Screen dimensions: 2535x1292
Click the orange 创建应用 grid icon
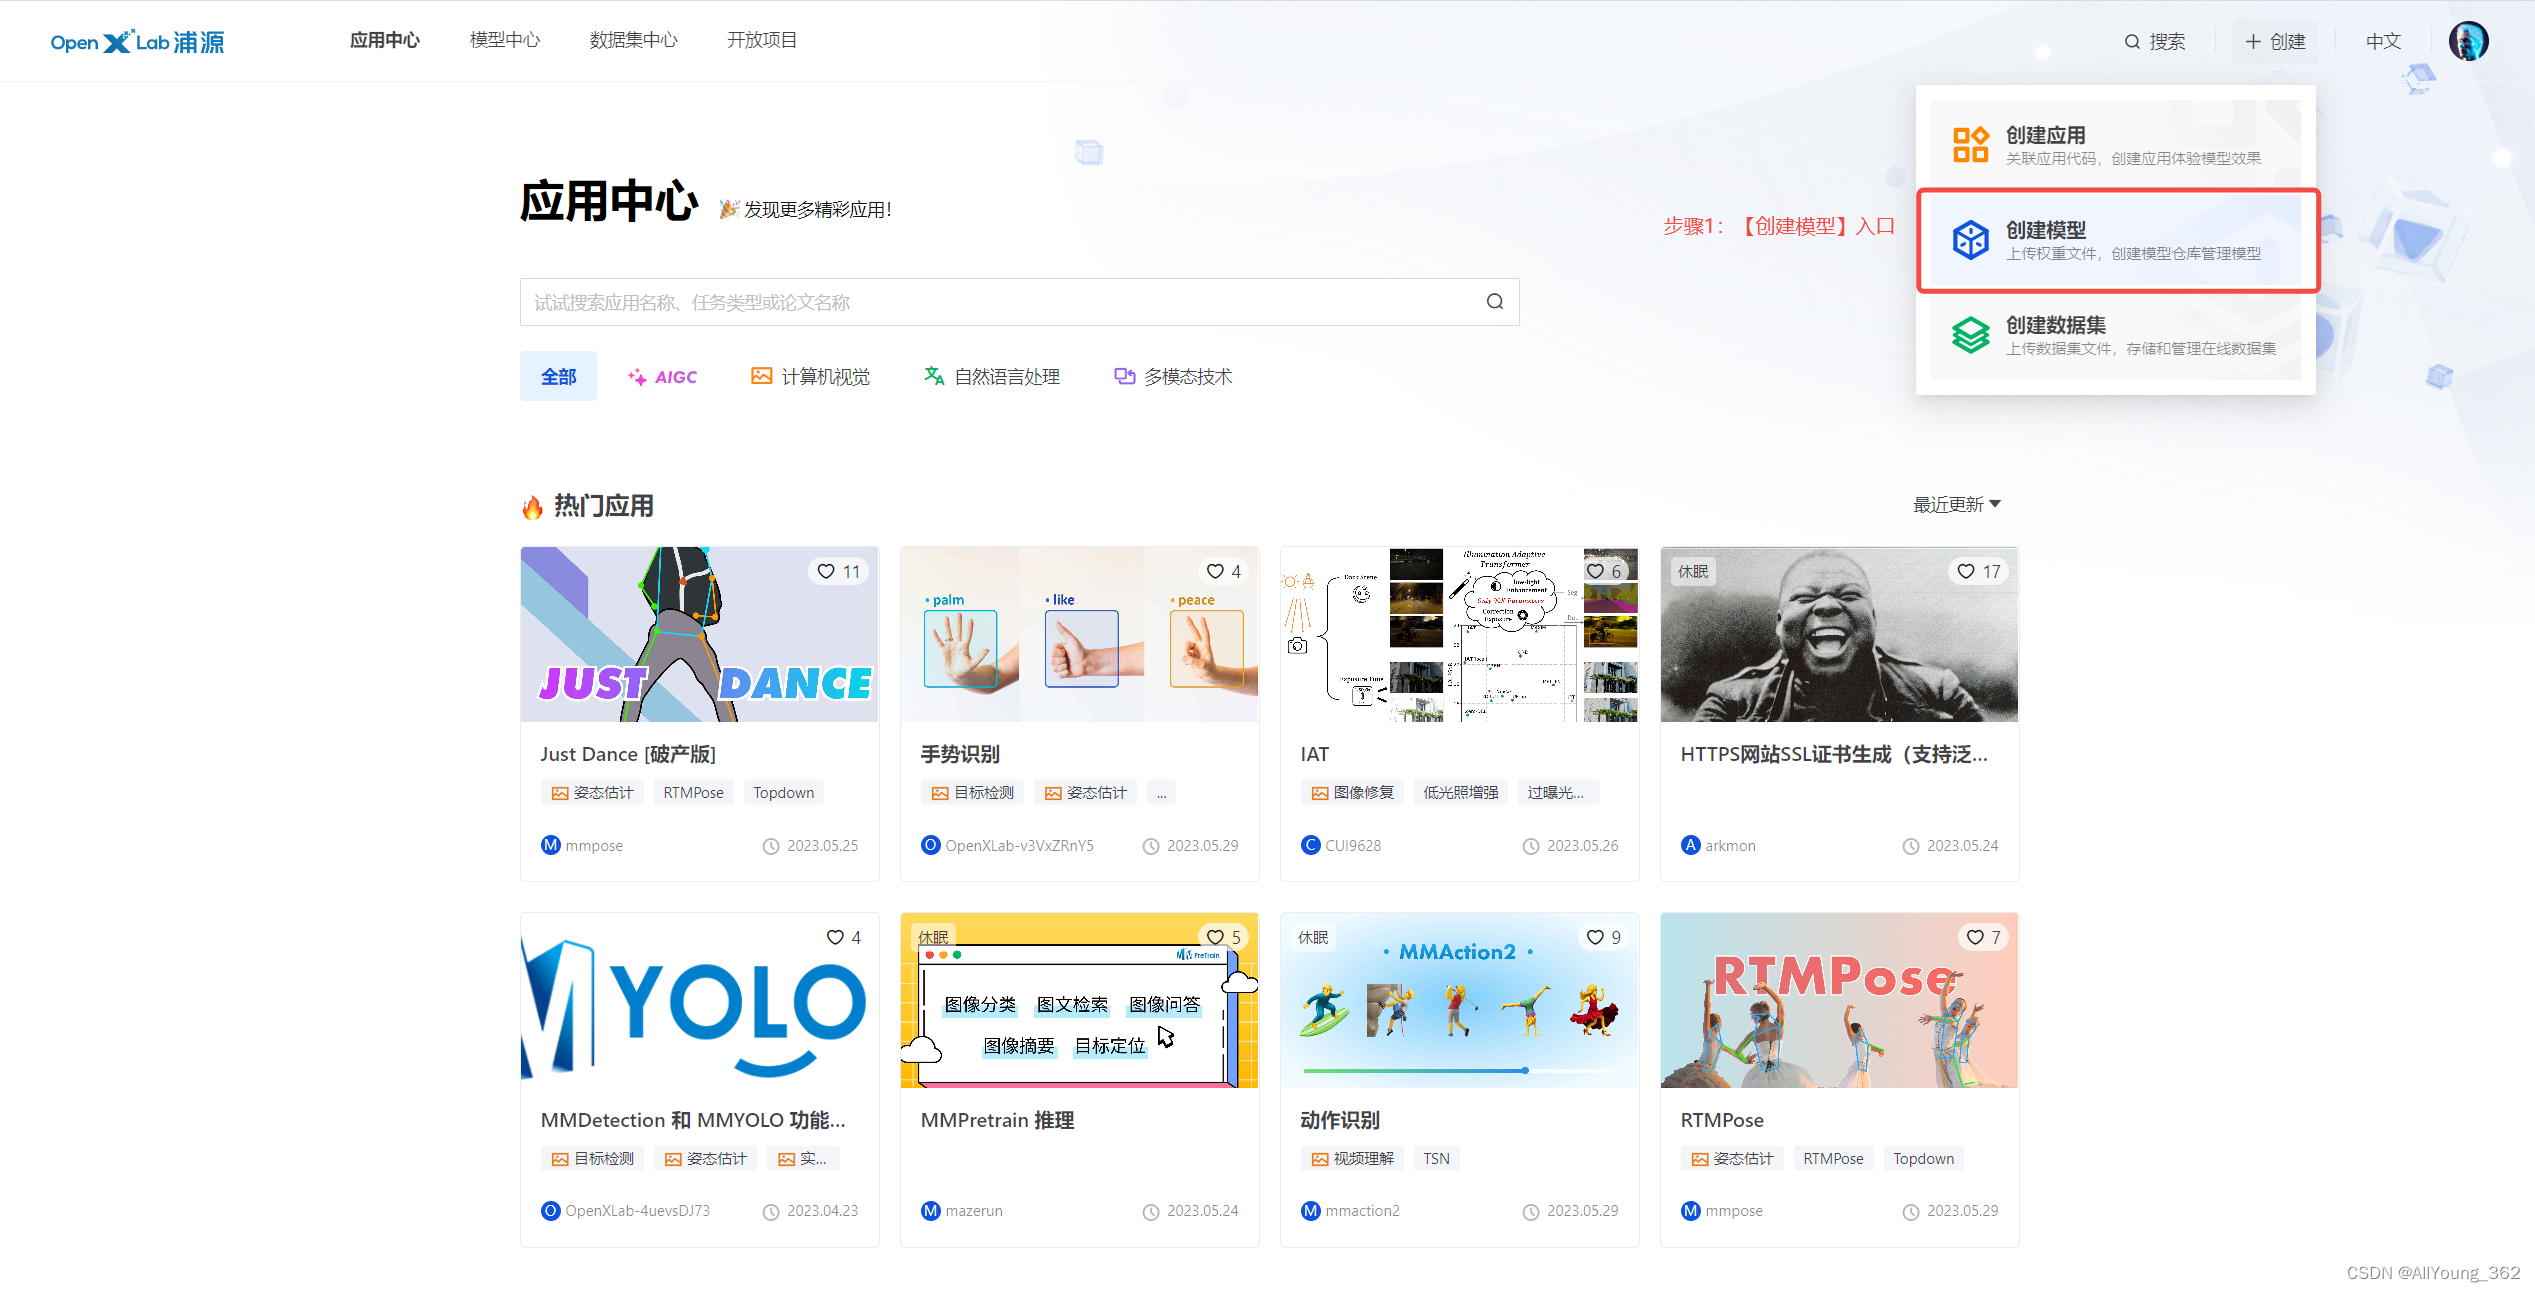click(x=1970, y=144)
